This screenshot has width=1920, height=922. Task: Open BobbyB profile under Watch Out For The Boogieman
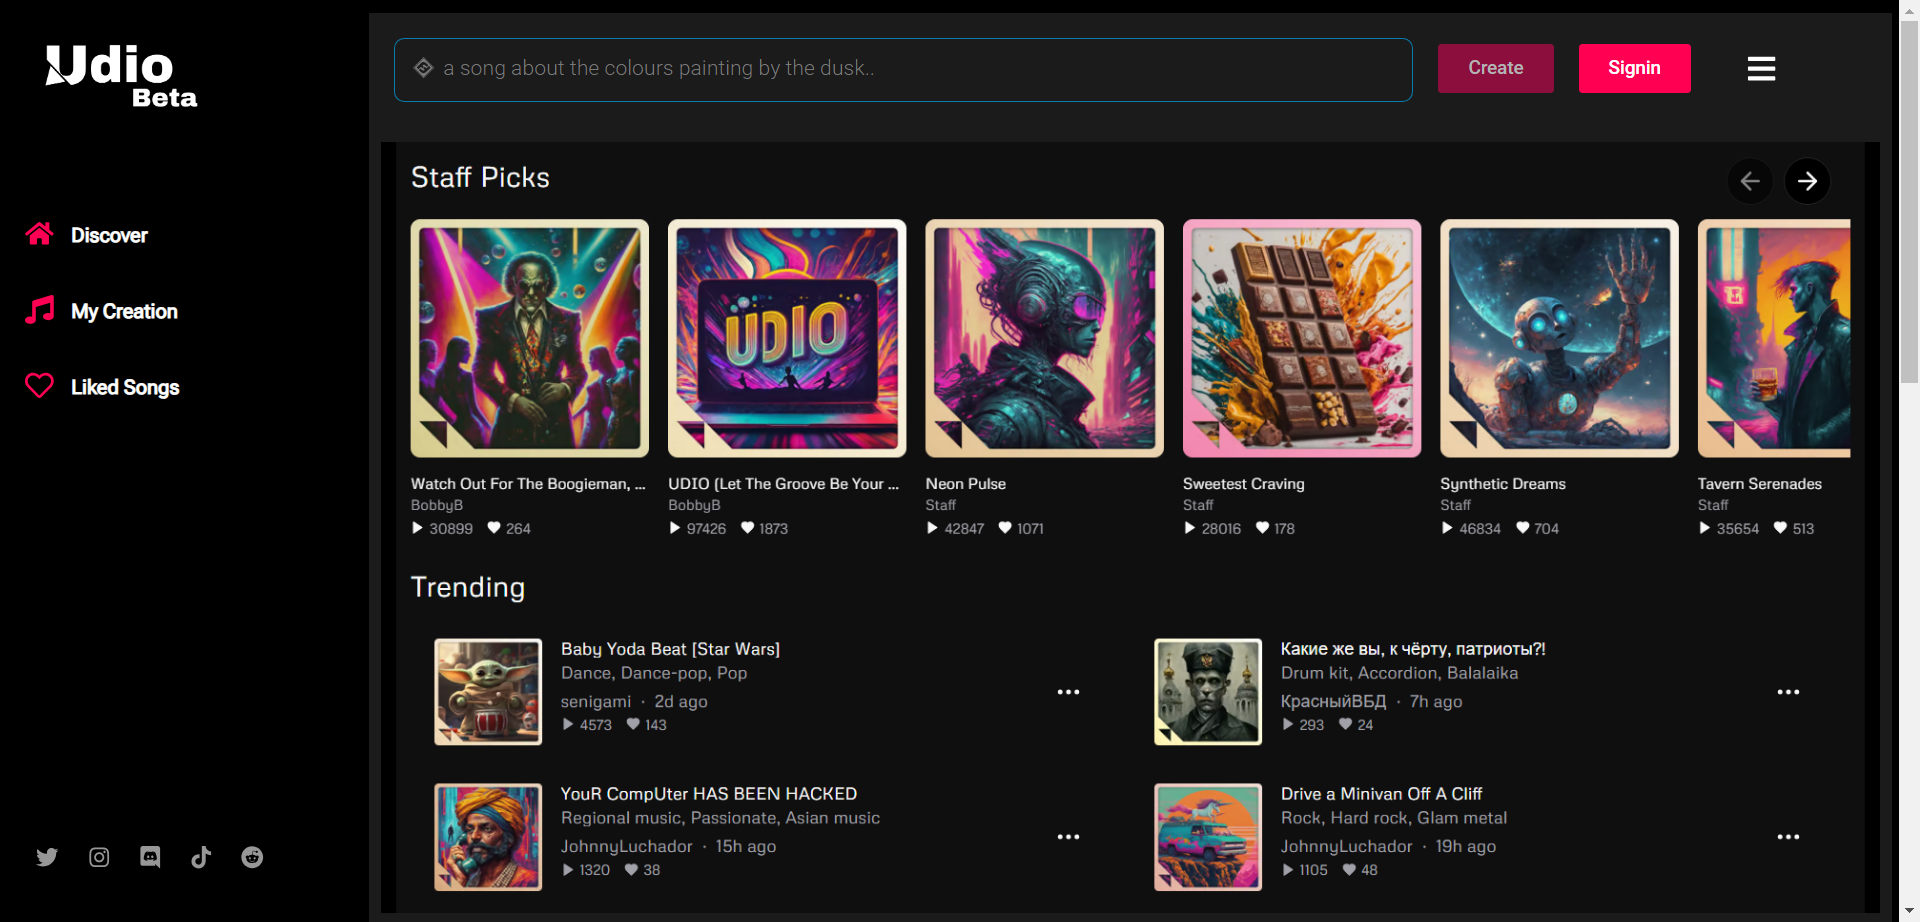pos(437,506)
